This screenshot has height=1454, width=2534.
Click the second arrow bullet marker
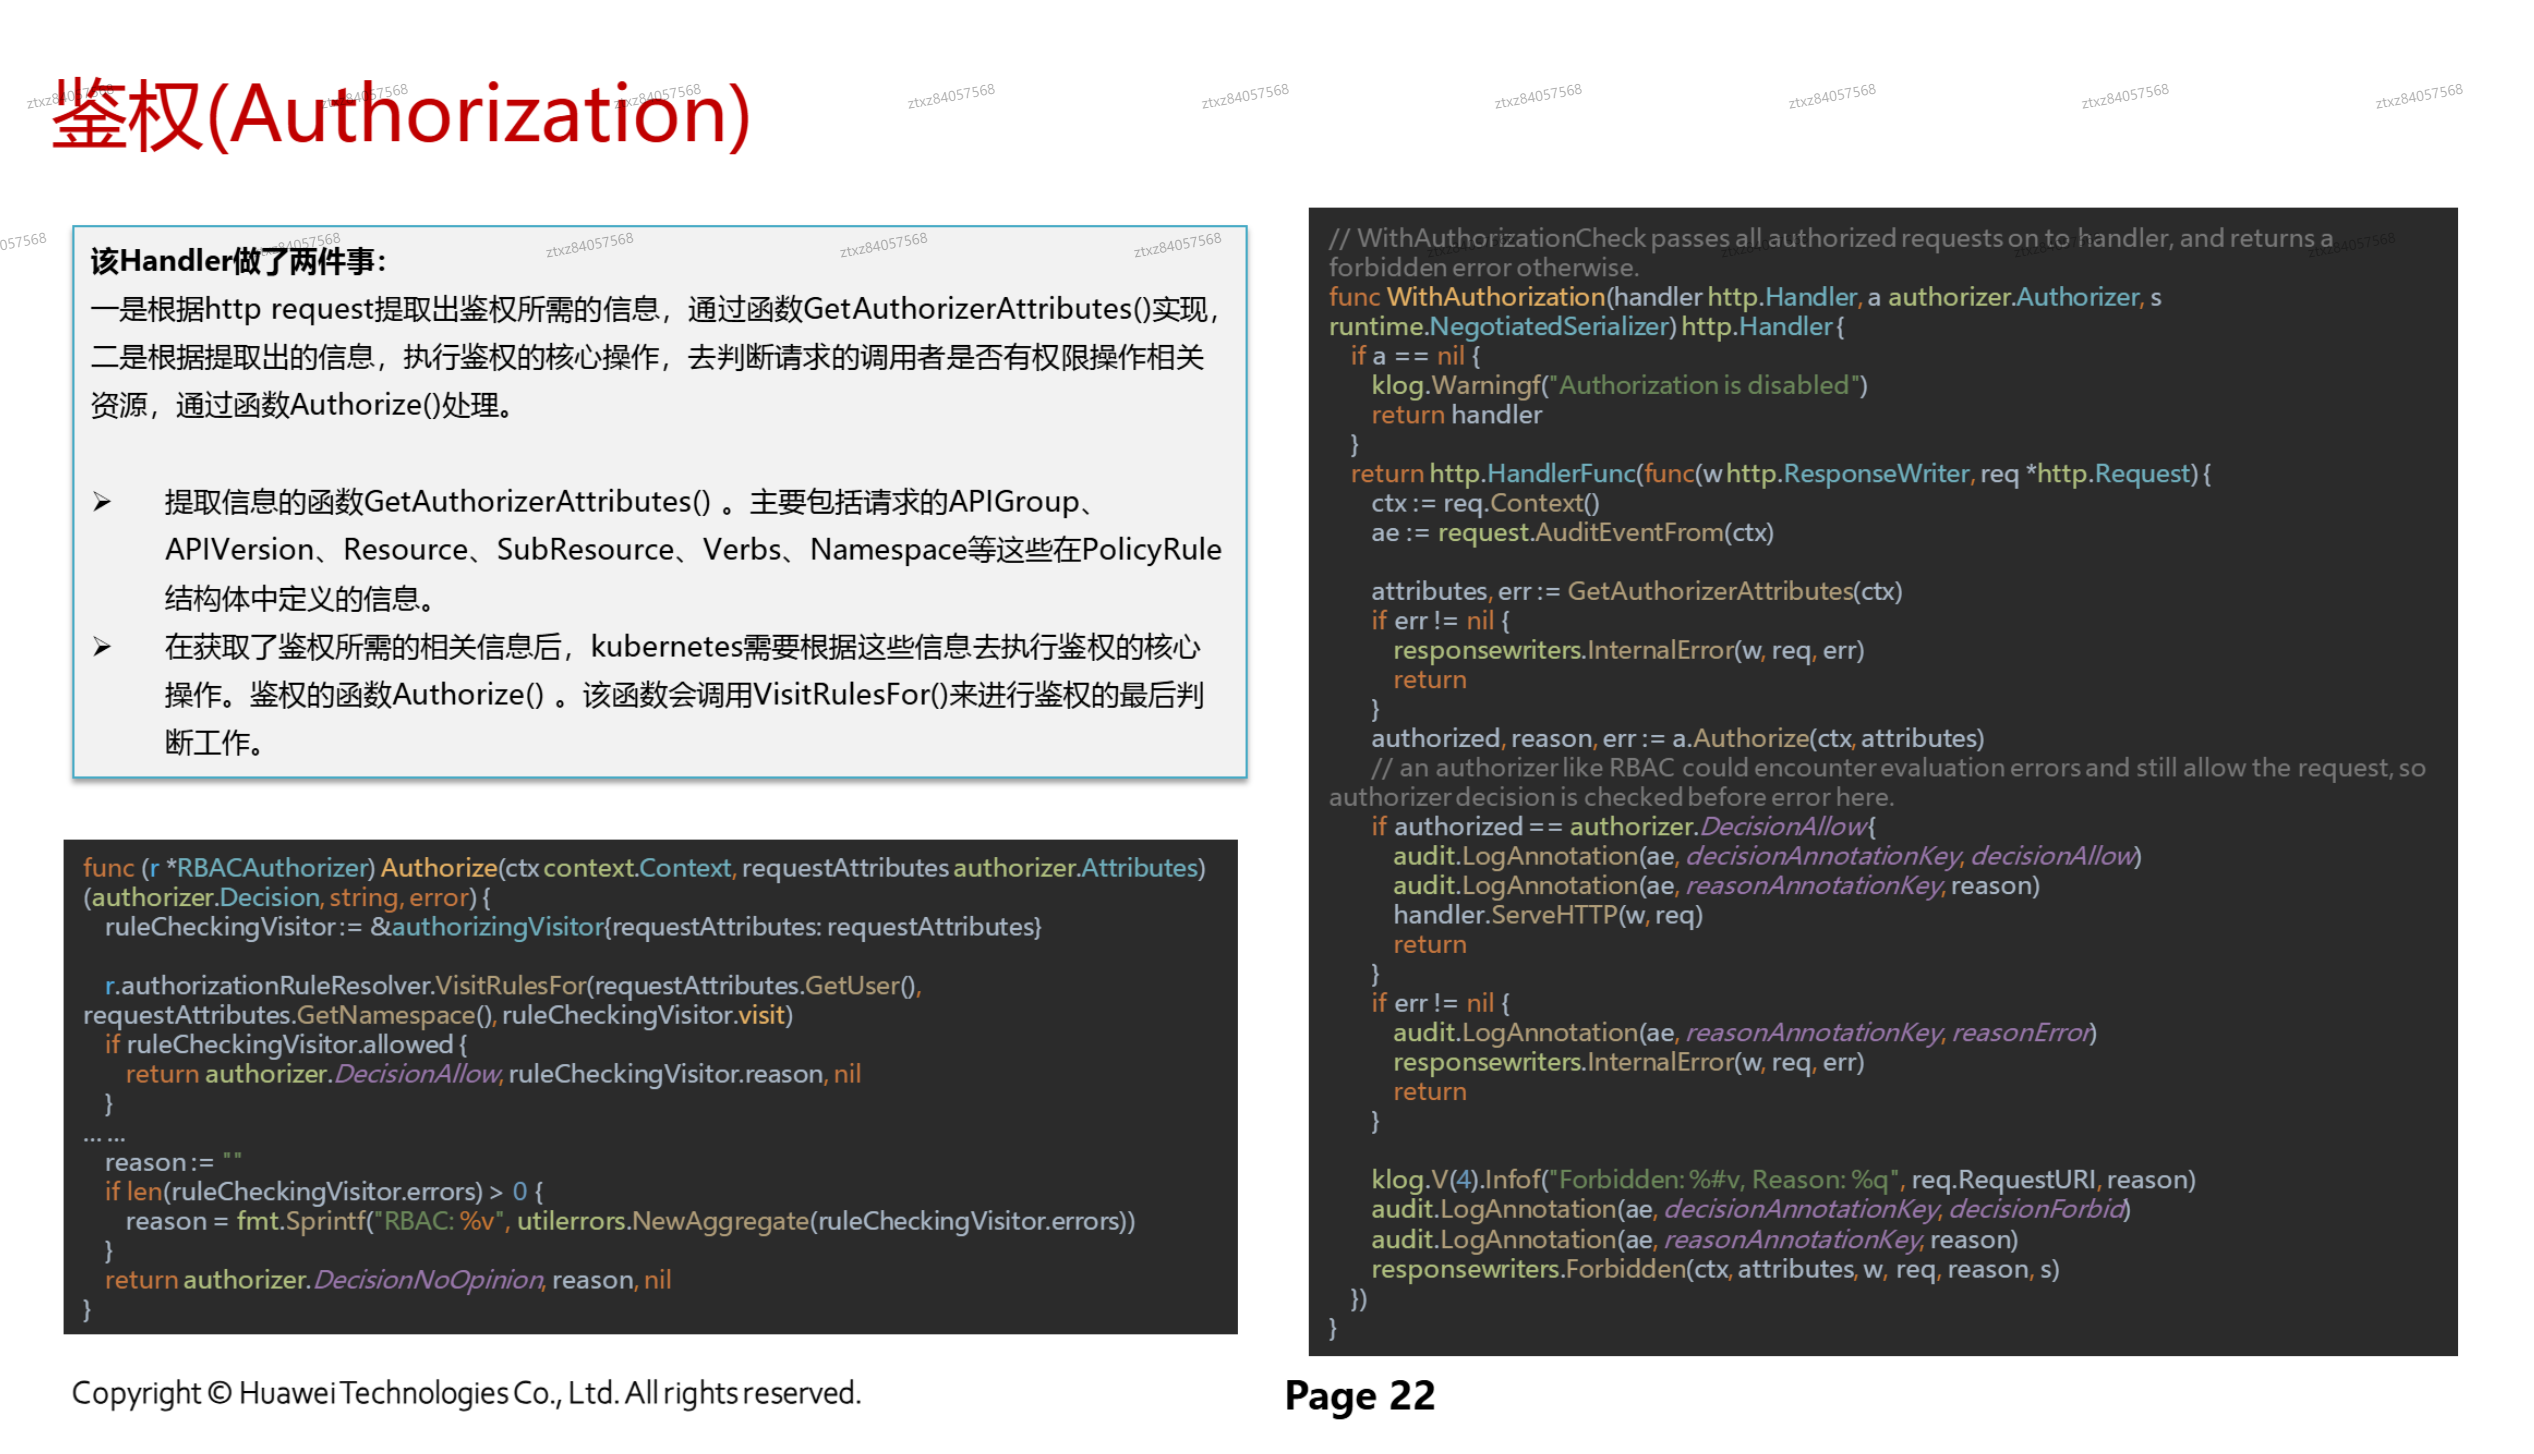[x=101, y=648]
